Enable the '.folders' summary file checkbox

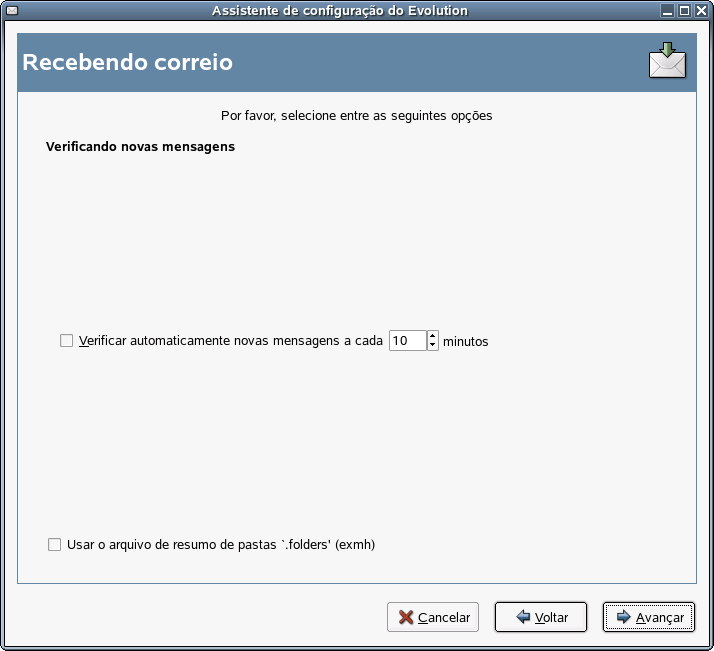(x=55, y=544)
